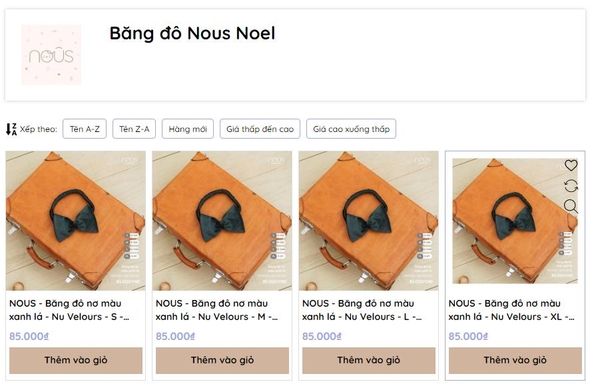The width and height of the screenshot is (600, 390).
Task: Click the heart wishlist icon on XL product
Action: 571,165
